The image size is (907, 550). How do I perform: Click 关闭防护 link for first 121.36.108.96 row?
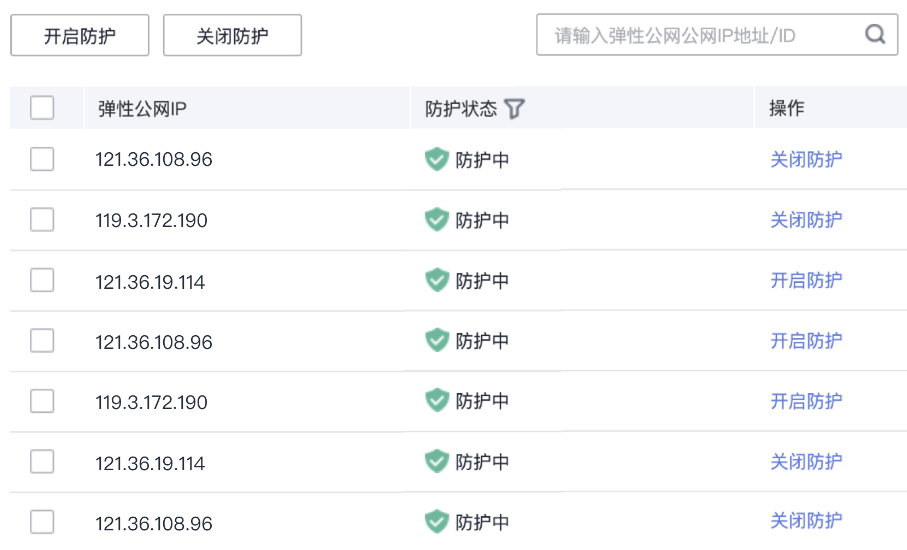[x=806, y=159]
